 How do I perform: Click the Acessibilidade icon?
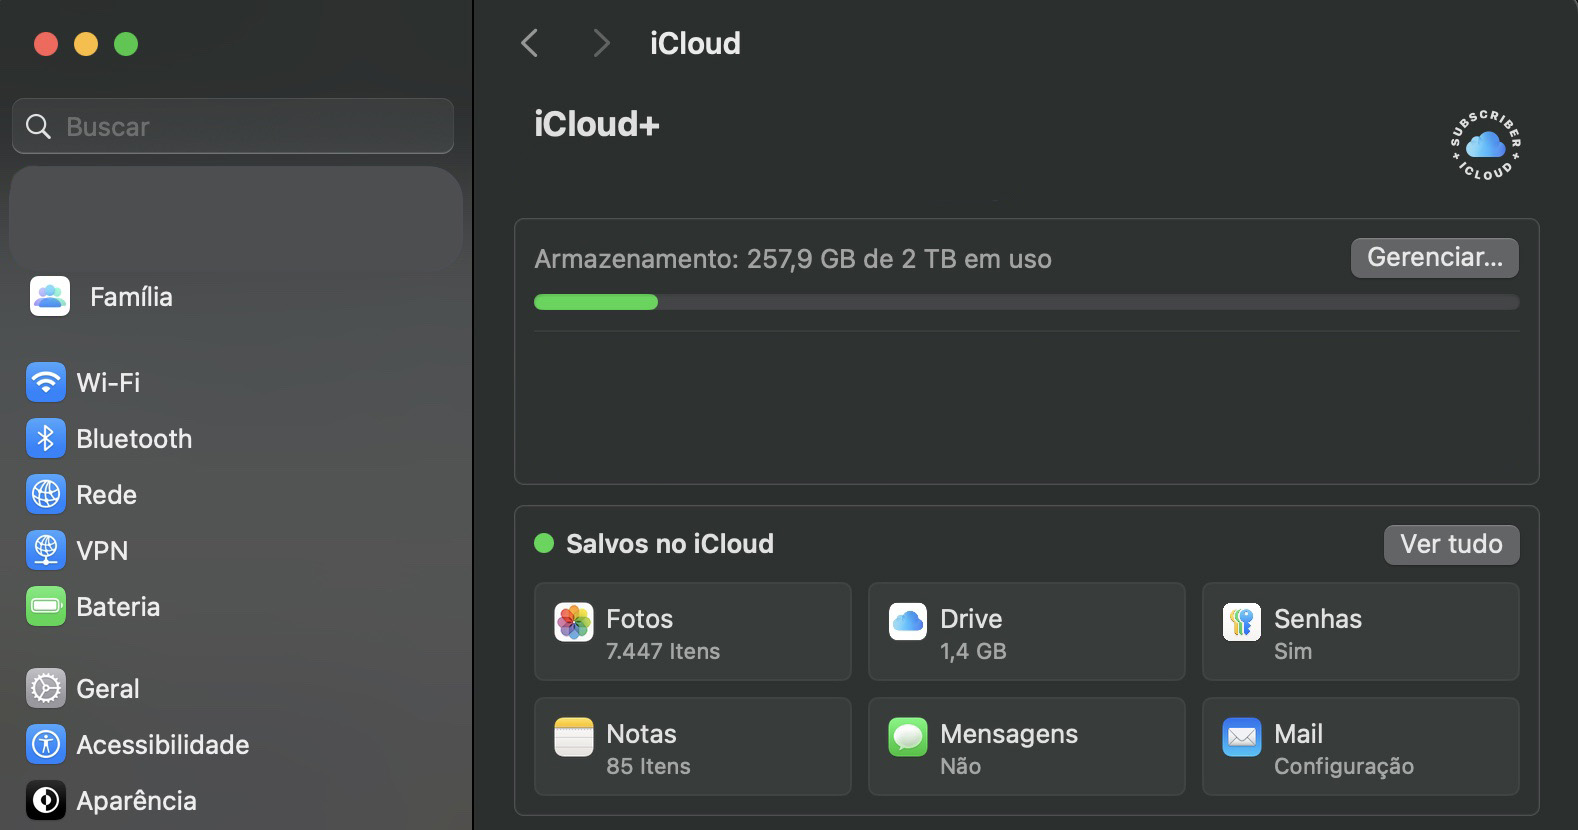point(45,744)
